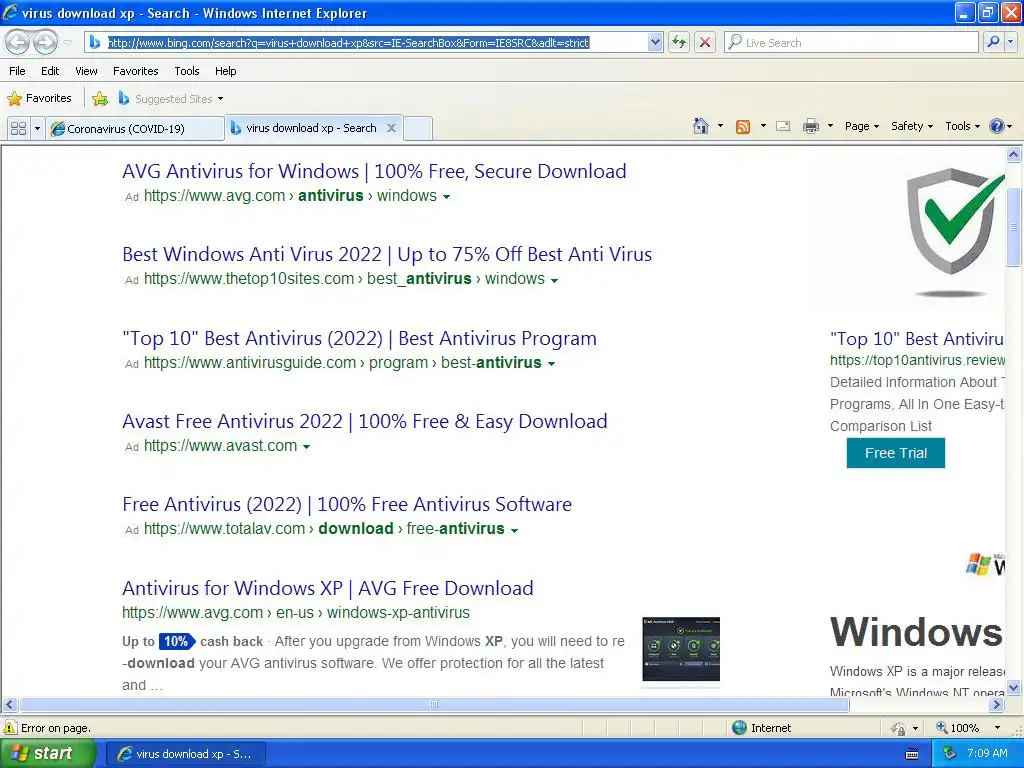This screenshot has height=768, width=1024.
Task: Open a new blank tab
Action: point(418,128)
